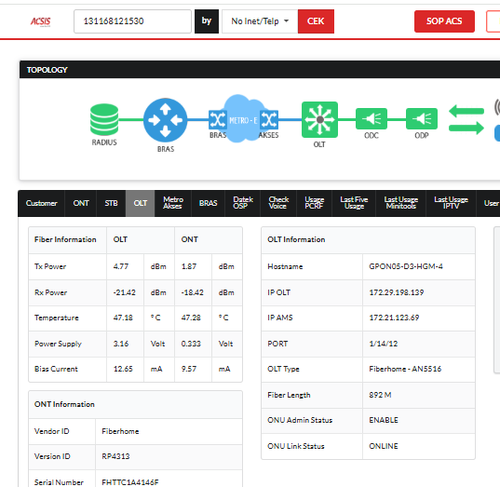The width and height of the screenshot is (500, 487).
Task: Open the SOP ACS button
Action: [x=444, y=21]
